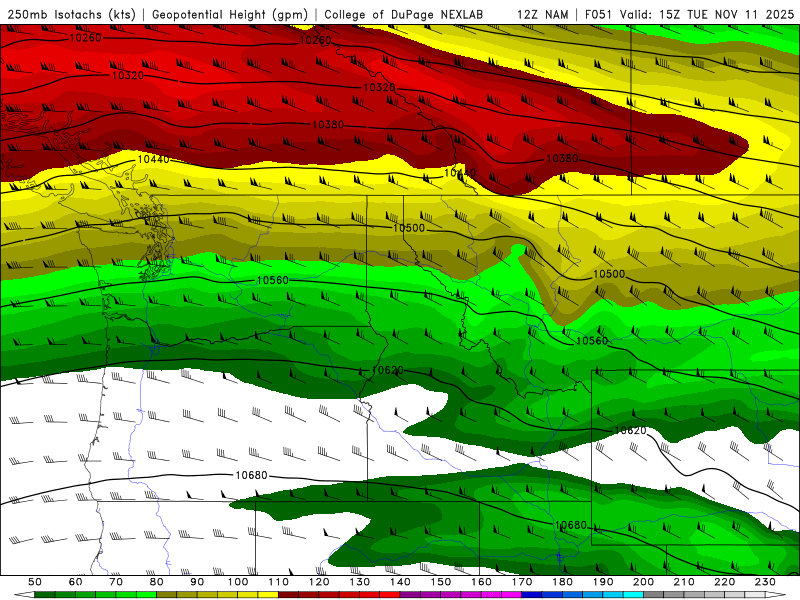Click the leftmost 10380 contour label
Image resolution: width=800 pixels, height=600 pixels.
pos(328,124)
